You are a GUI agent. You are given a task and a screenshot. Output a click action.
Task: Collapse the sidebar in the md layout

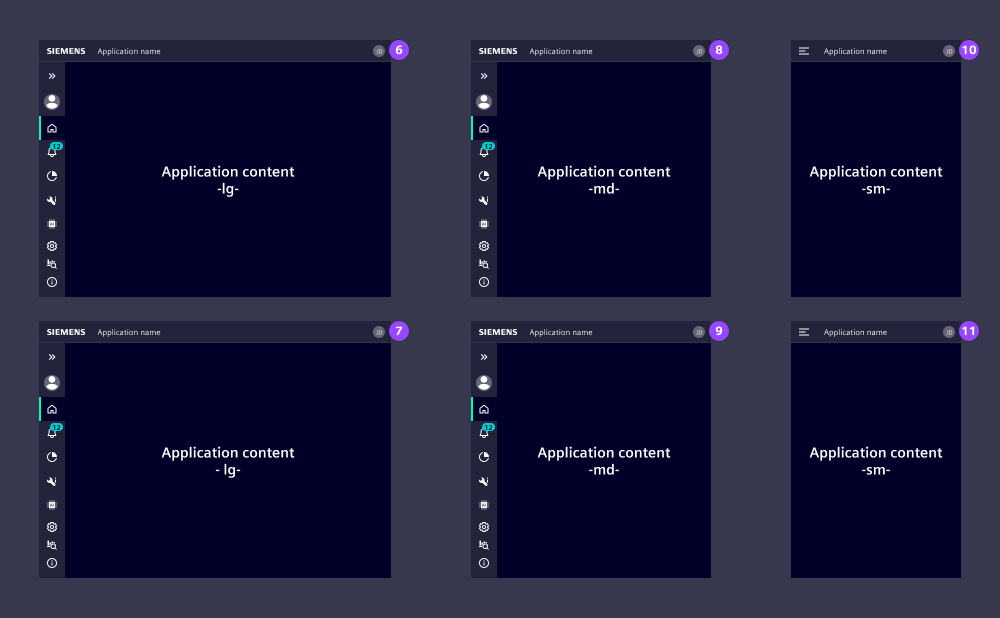click(x=484, y=75)
